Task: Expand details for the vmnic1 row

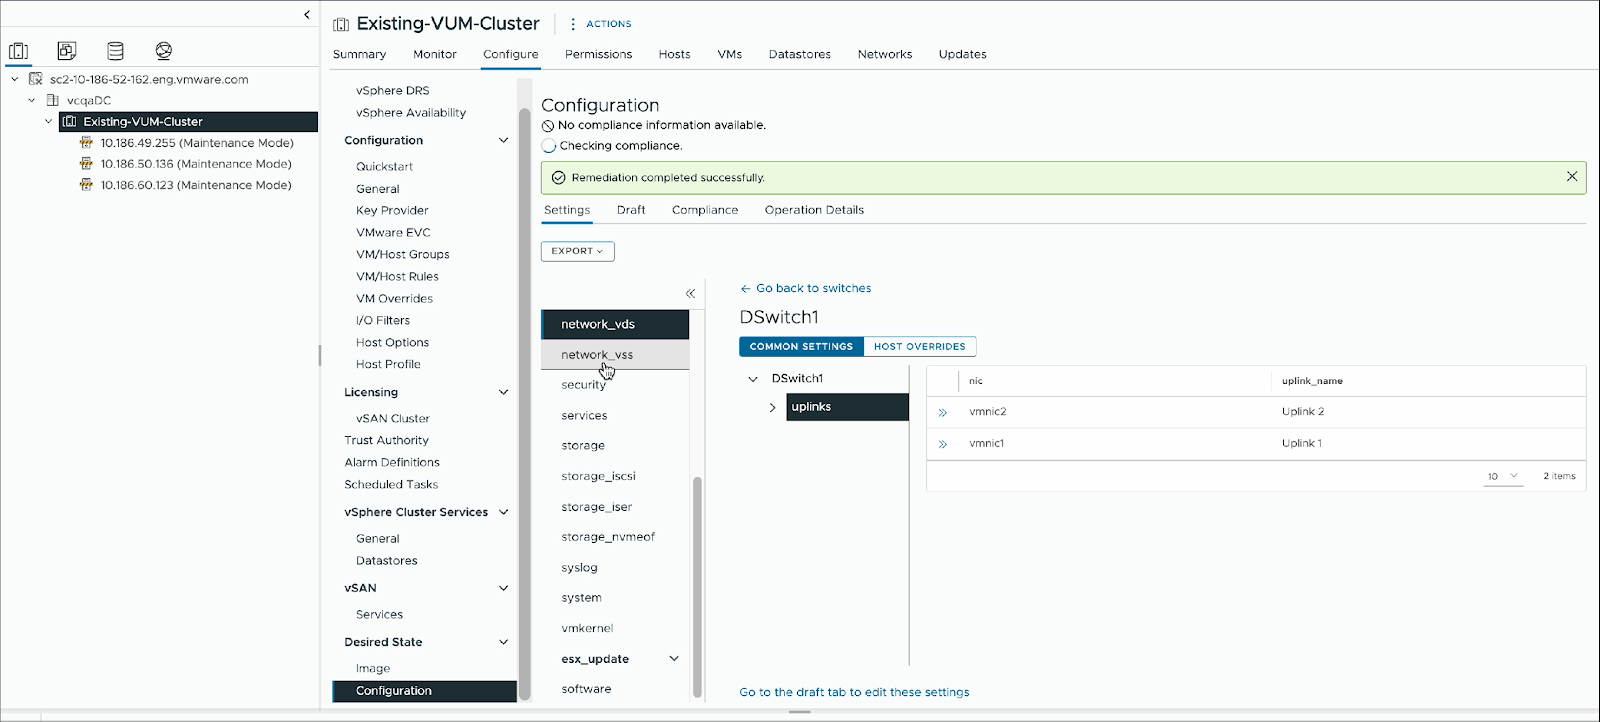Action: point(942,444)
